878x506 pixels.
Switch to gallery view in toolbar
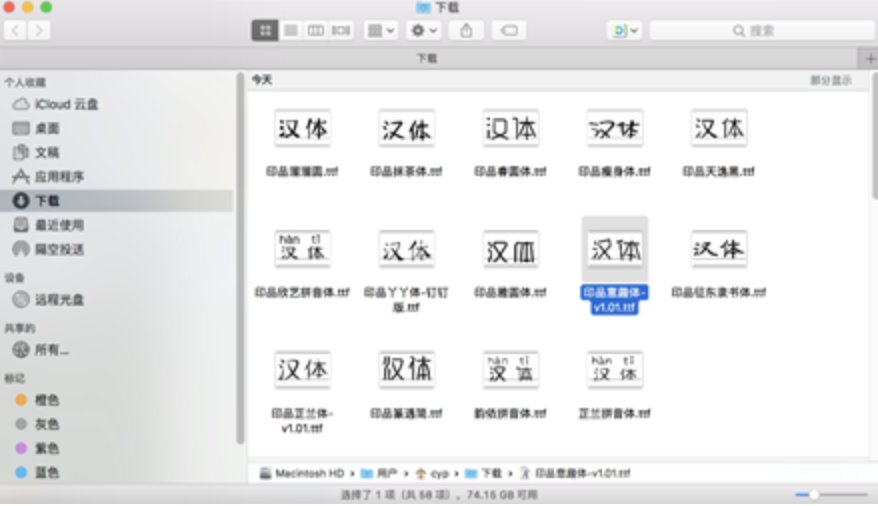[341, 31]
